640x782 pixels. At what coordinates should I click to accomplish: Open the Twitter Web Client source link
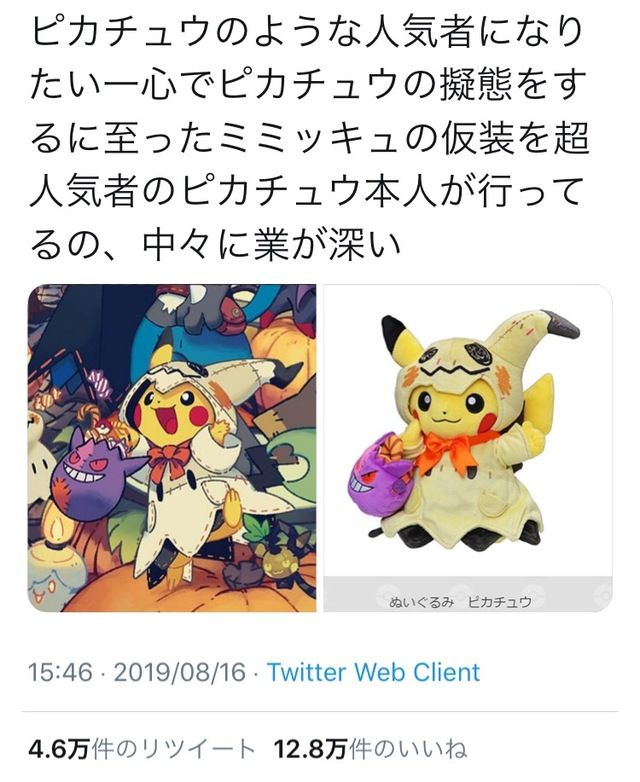tap(374, 672)
